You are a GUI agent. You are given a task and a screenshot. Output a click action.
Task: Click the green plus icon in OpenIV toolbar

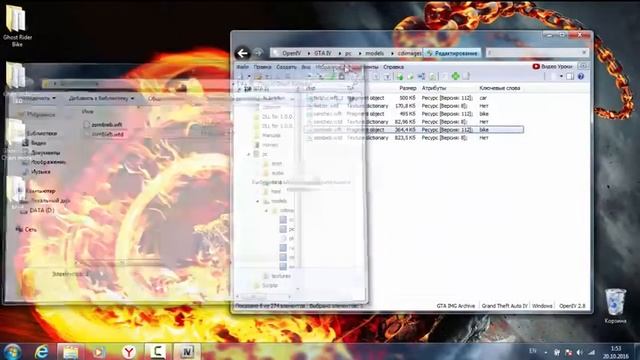coord(455,76)
